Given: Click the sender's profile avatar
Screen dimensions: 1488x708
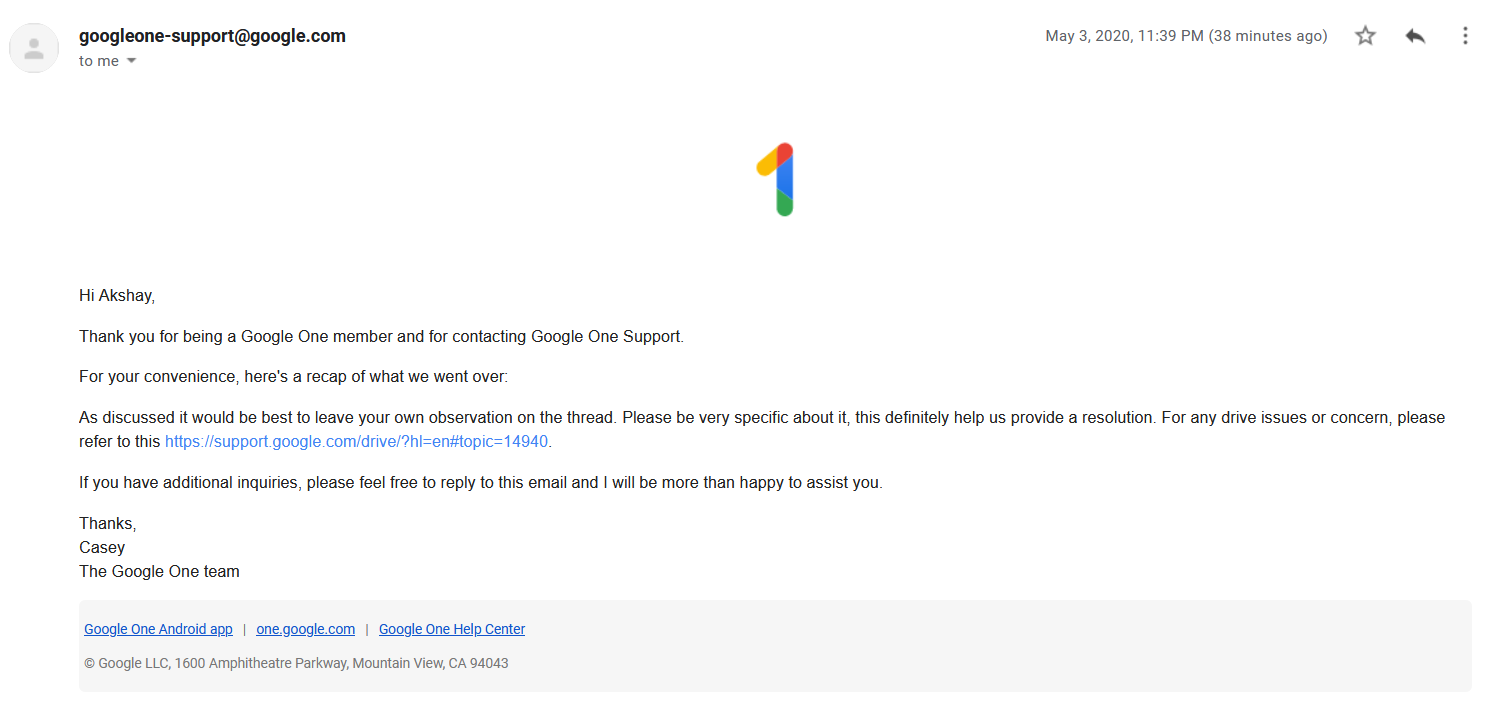Looking at the screenshot, I should (33, 47).
